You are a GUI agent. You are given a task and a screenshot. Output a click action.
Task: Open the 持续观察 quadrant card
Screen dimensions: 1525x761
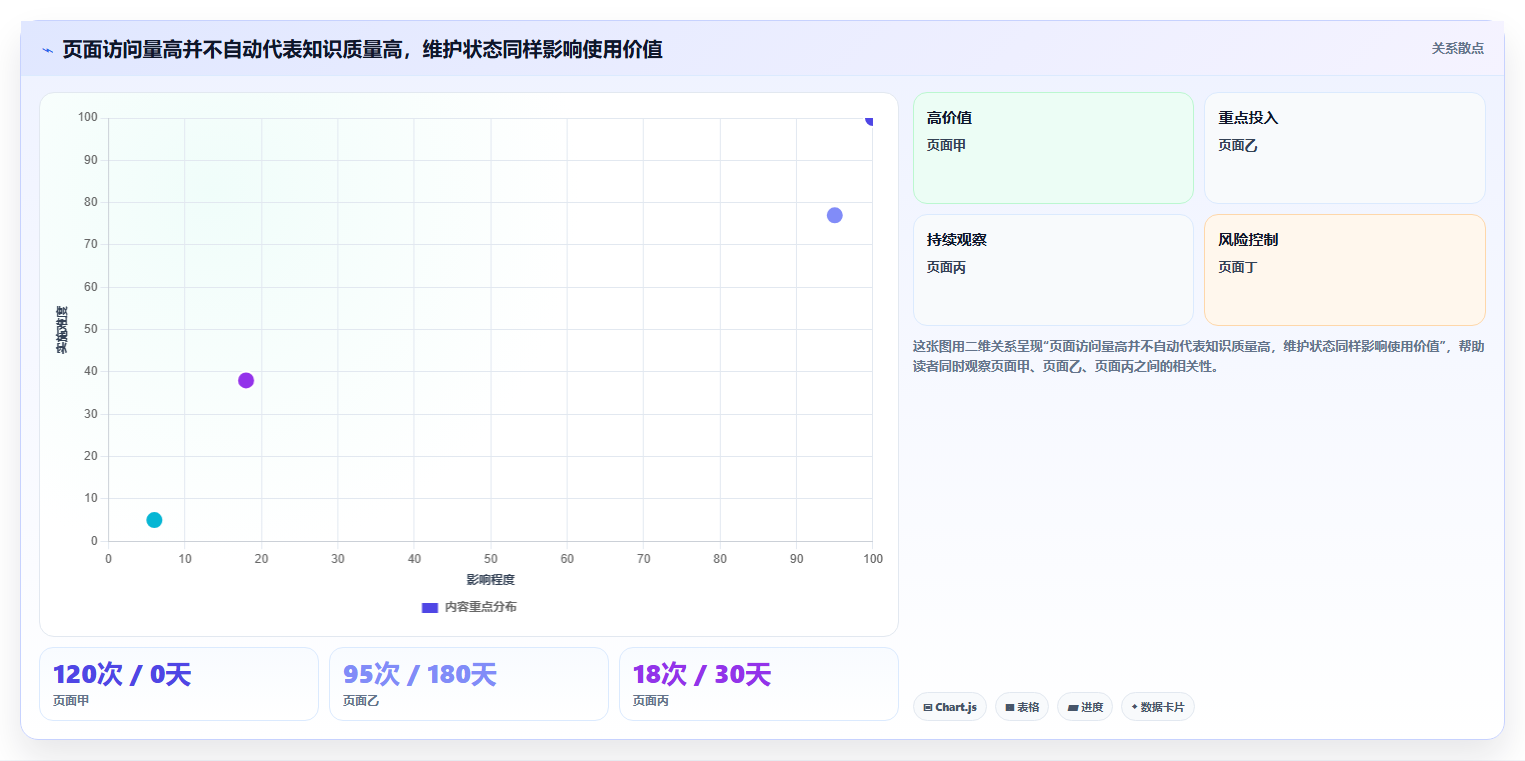pyautogui.click(x=1053, y=270)
